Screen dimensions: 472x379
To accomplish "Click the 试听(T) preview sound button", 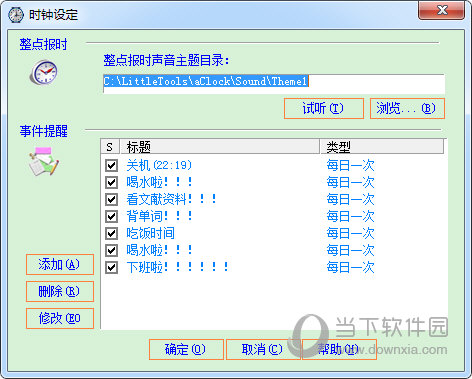I will pyautogui.click(x=324, y=108).
